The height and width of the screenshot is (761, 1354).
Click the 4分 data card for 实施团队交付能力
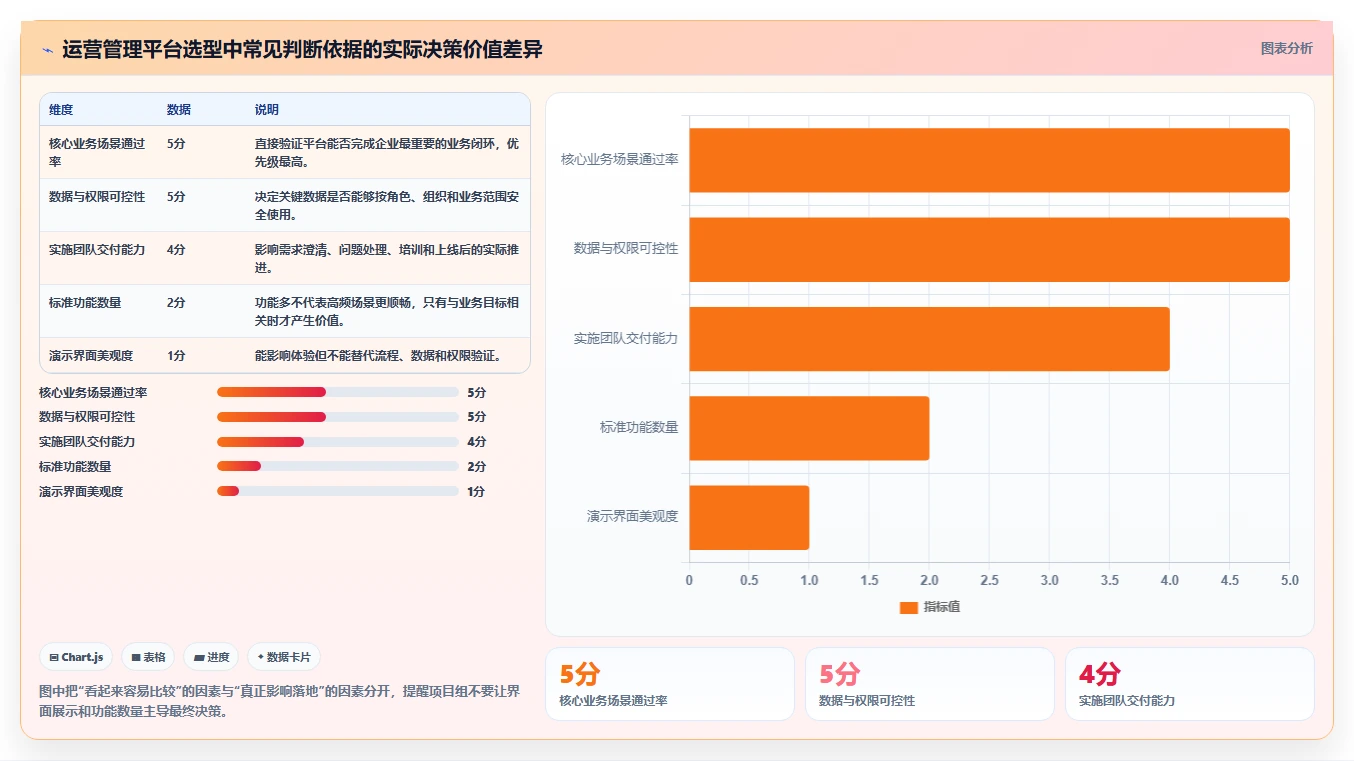[1190, 684]
